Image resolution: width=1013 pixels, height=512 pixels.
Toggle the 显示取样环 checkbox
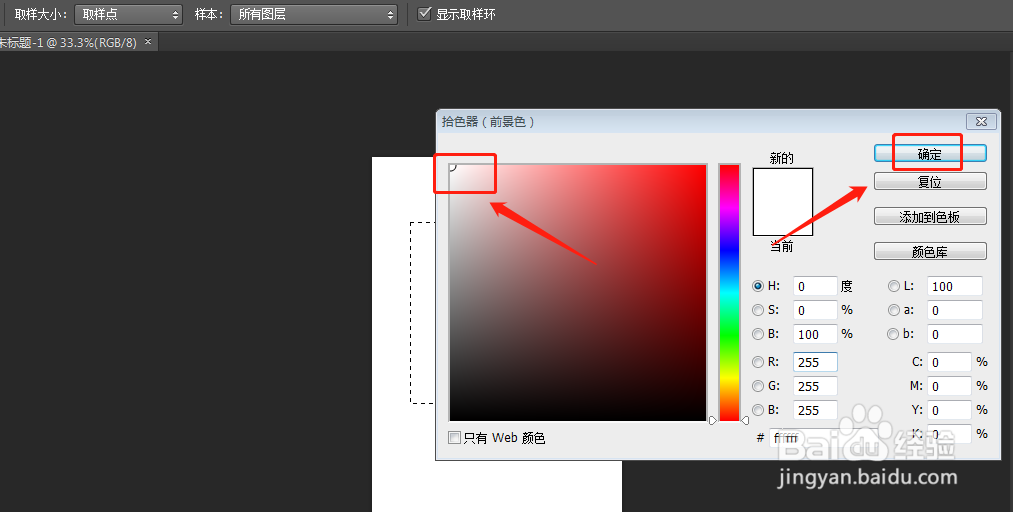coord(424,14)
